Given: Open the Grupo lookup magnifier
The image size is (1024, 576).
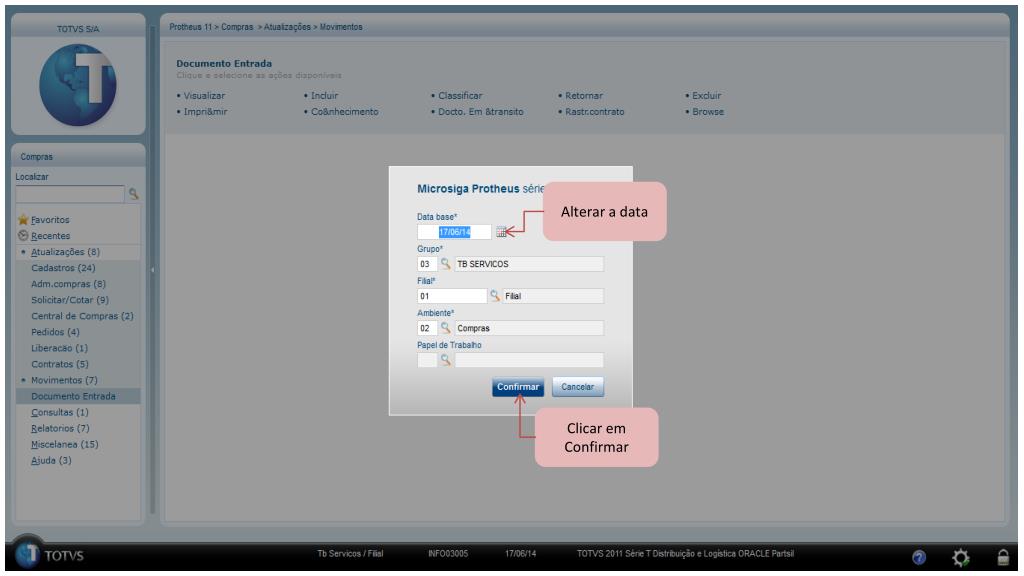Looking at the screenshot, I should pos(445,264).
